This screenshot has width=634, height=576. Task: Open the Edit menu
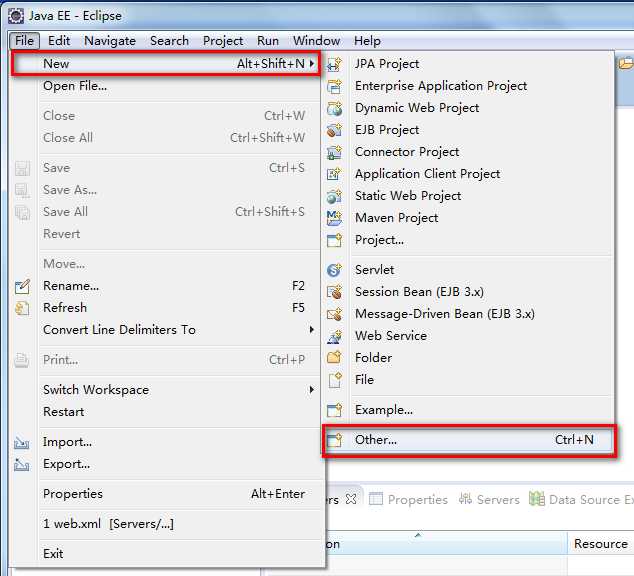coord(59,41)
